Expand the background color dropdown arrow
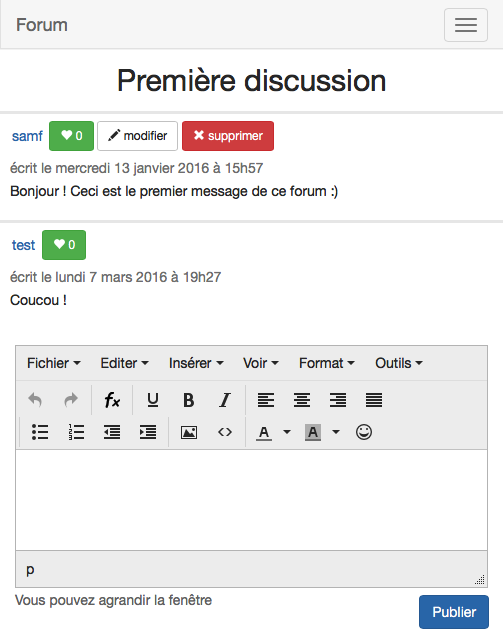 pos(336,432)
